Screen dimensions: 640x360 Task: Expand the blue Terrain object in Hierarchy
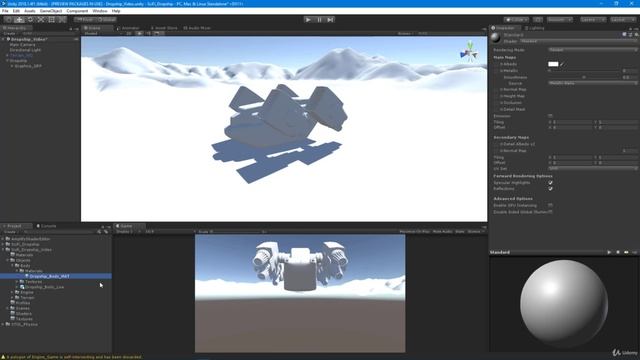pyautogui.click(x=7, y=55)
